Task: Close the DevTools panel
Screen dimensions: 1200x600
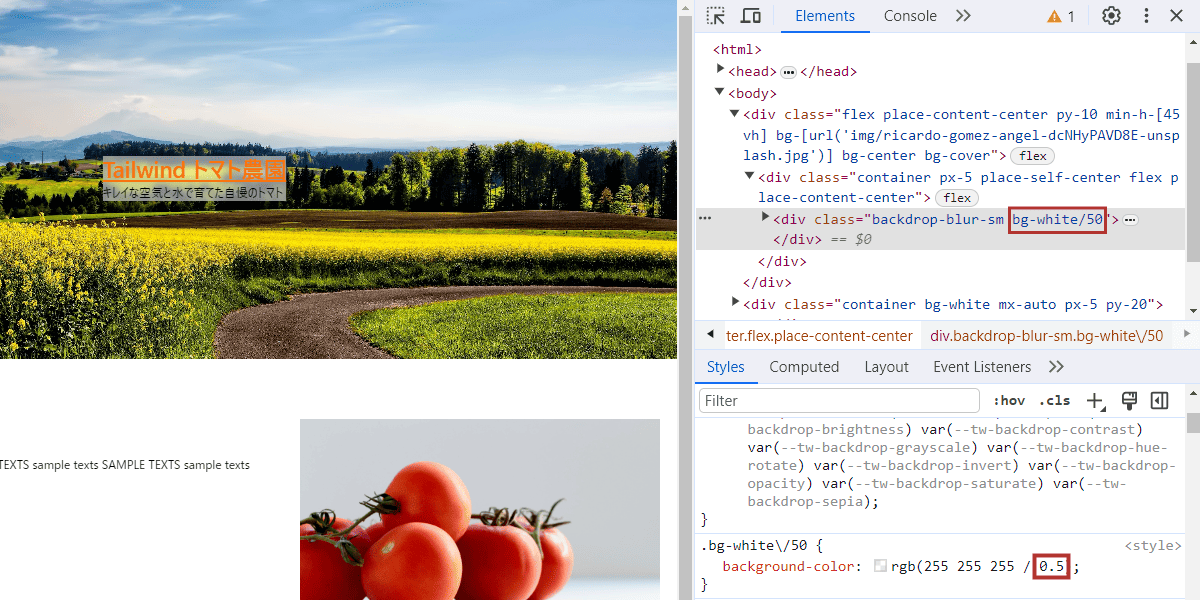Action: click(1177, 16)
